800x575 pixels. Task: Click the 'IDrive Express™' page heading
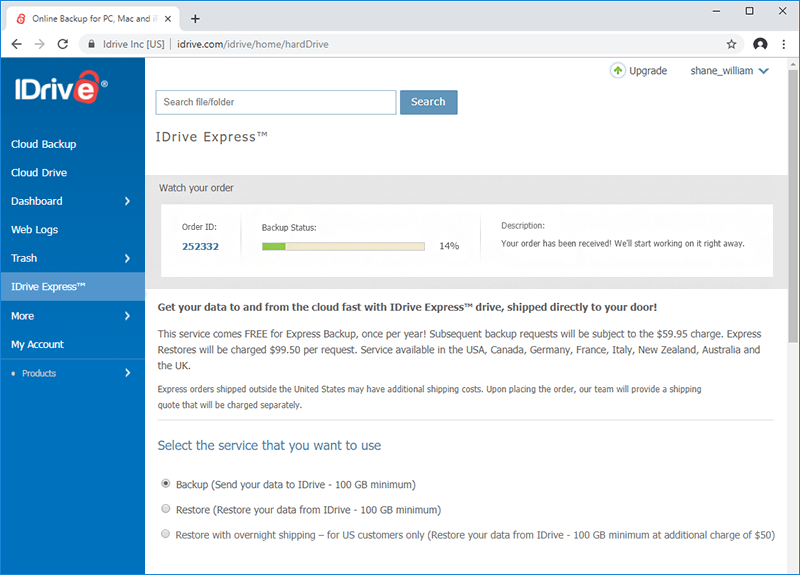point(211,137)
